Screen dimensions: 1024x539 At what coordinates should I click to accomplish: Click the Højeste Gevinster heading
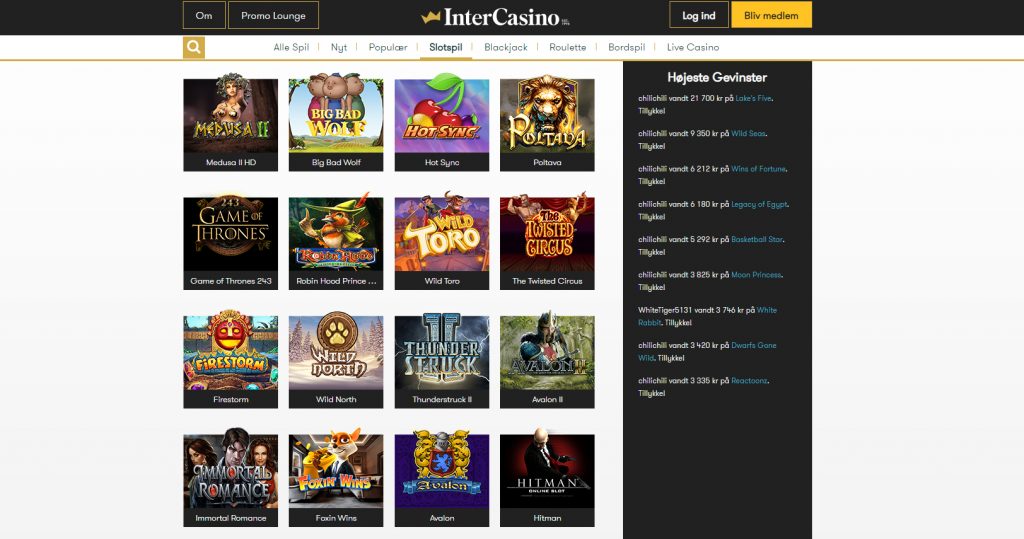[717, 77]
